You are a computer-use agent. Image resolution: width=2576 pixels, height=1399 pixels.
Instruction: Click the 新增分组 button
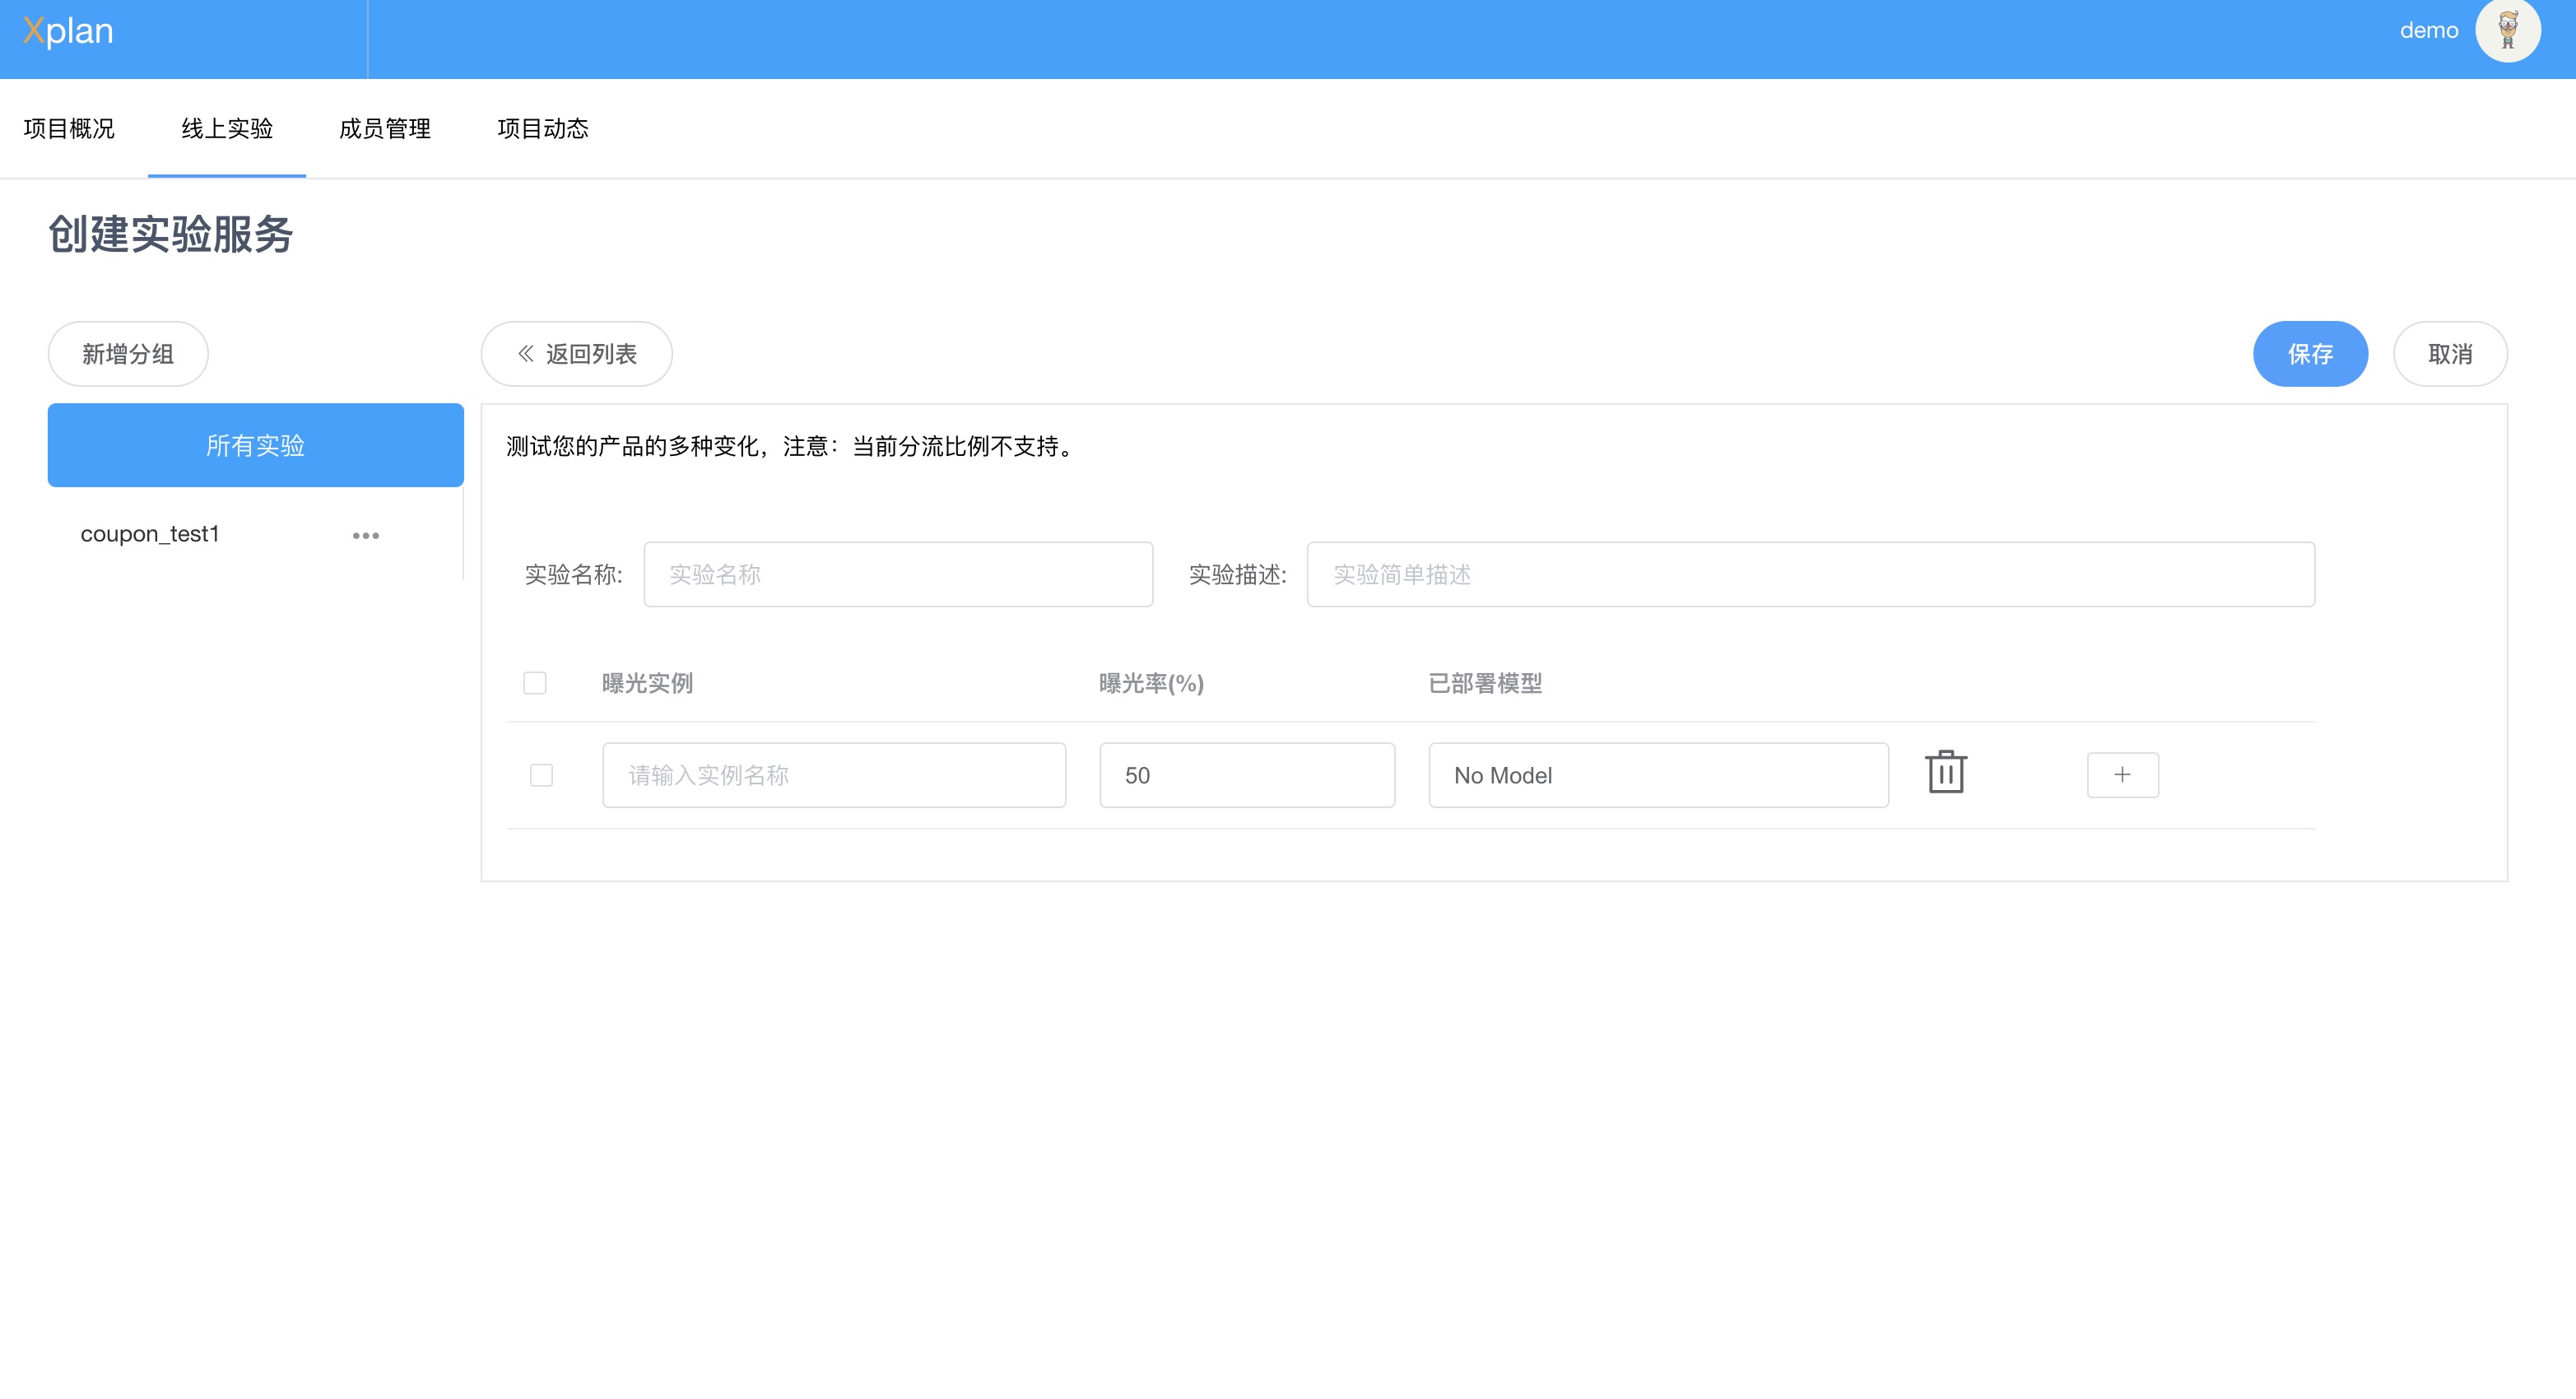[x=128, y=354]
